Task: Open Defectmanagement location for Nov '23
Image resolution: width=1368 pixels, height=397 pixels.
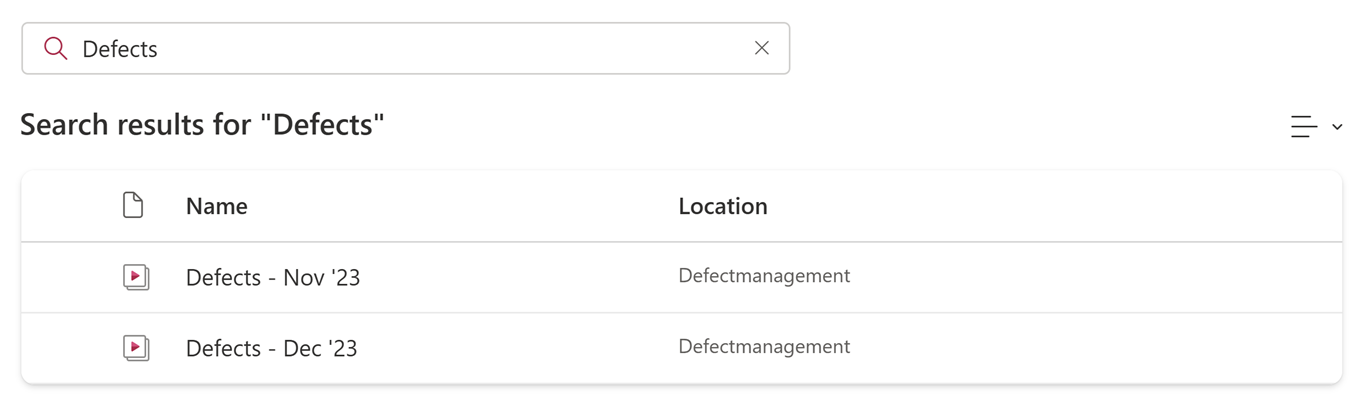Action: (764, 276)
